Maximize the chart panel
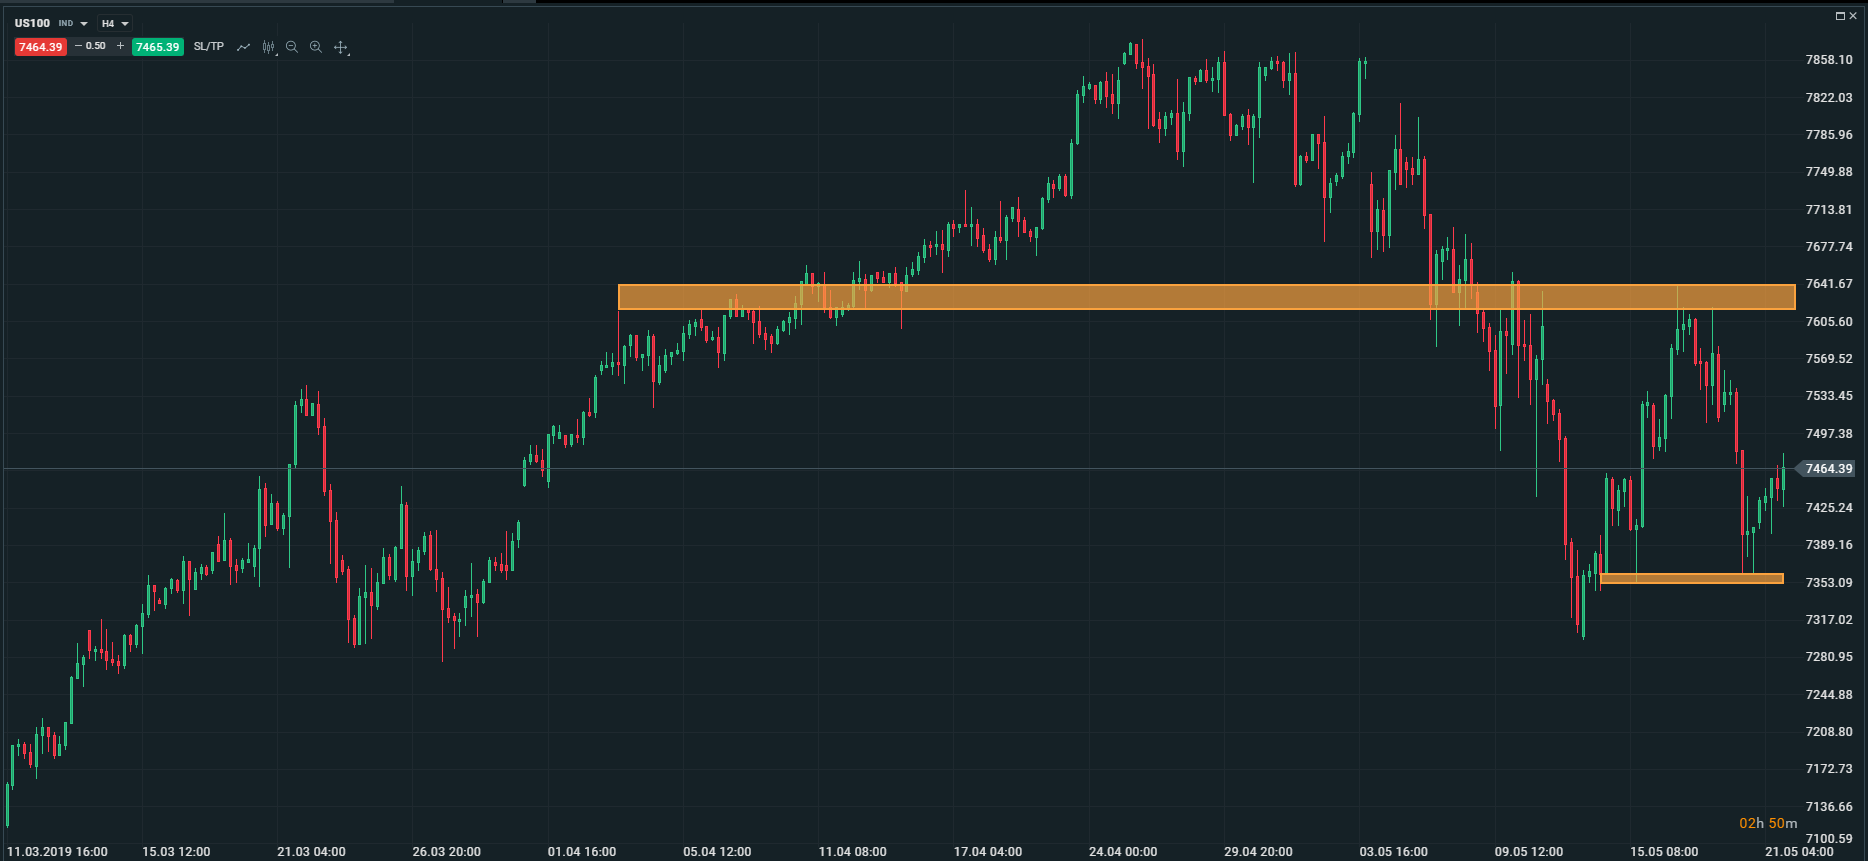The height and width of the screenshot is (861, 1868). coord(1840,16)
